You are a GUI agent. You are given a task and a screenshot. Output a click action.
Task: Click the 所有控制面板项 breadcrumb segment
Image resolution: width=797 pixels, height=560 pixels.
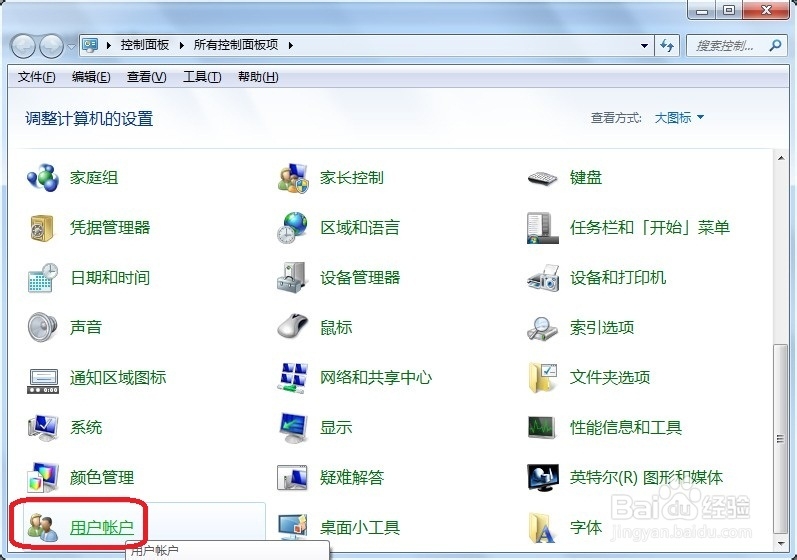(x=236, y=45)
